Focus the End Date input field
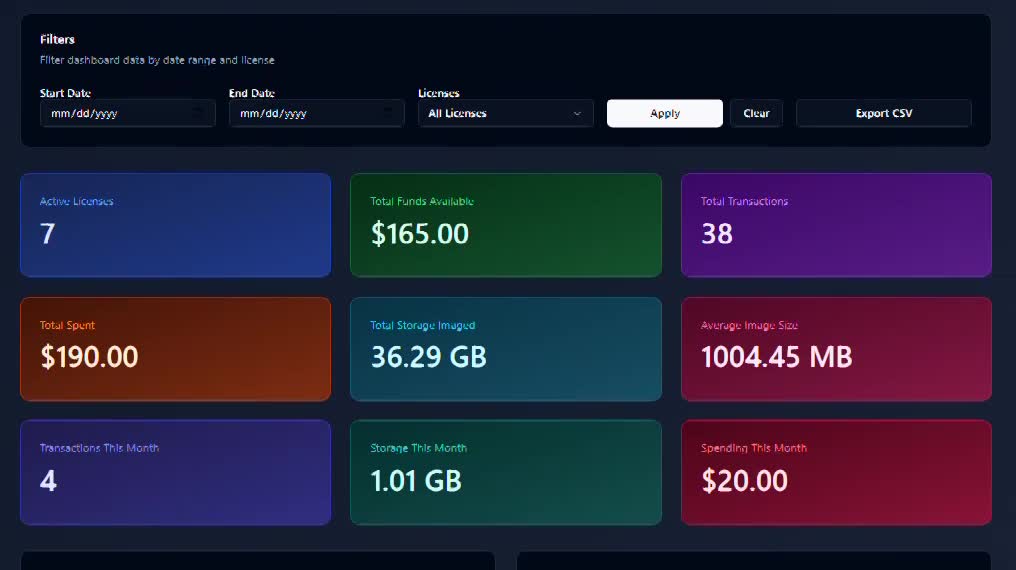 point(300,113)
